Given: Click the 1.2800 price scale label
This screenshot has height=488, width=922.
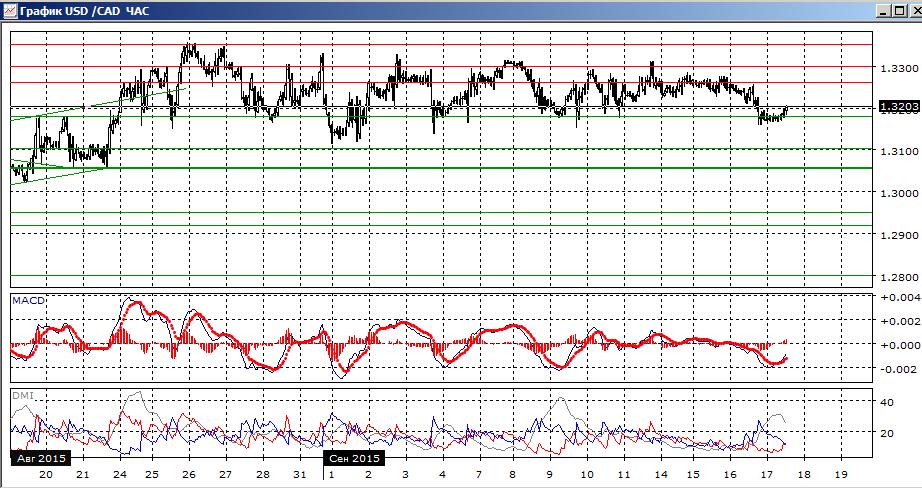Looking at the screenshot, I should coord(897,278).
